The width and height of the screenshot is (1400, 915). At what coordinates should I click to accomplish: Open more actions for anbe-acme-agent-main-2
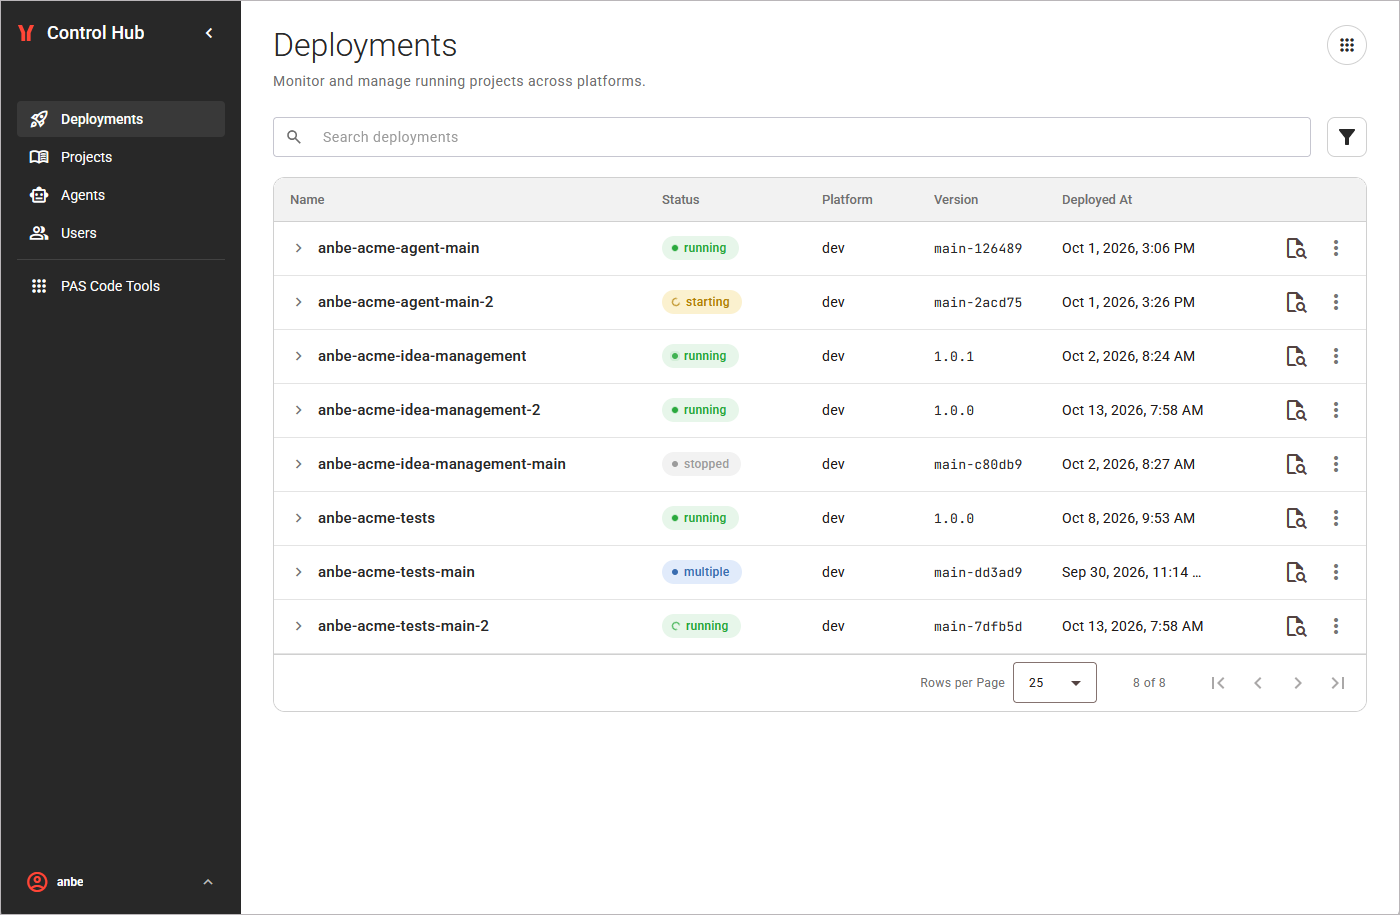coord(1336,302)
